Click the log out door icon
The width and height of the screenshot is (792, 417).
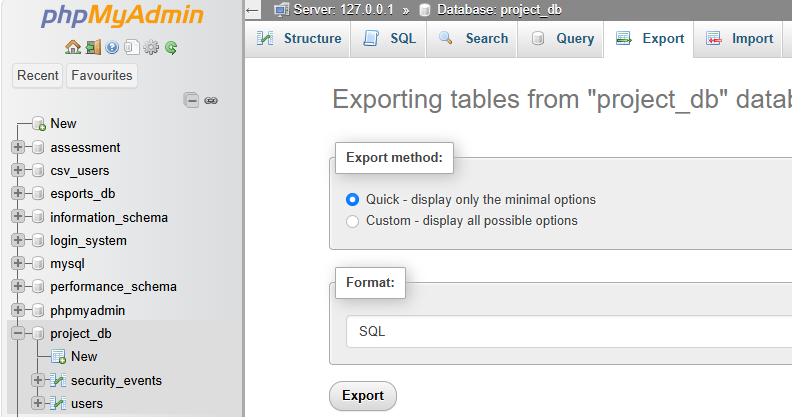click(x=93, y=47)
